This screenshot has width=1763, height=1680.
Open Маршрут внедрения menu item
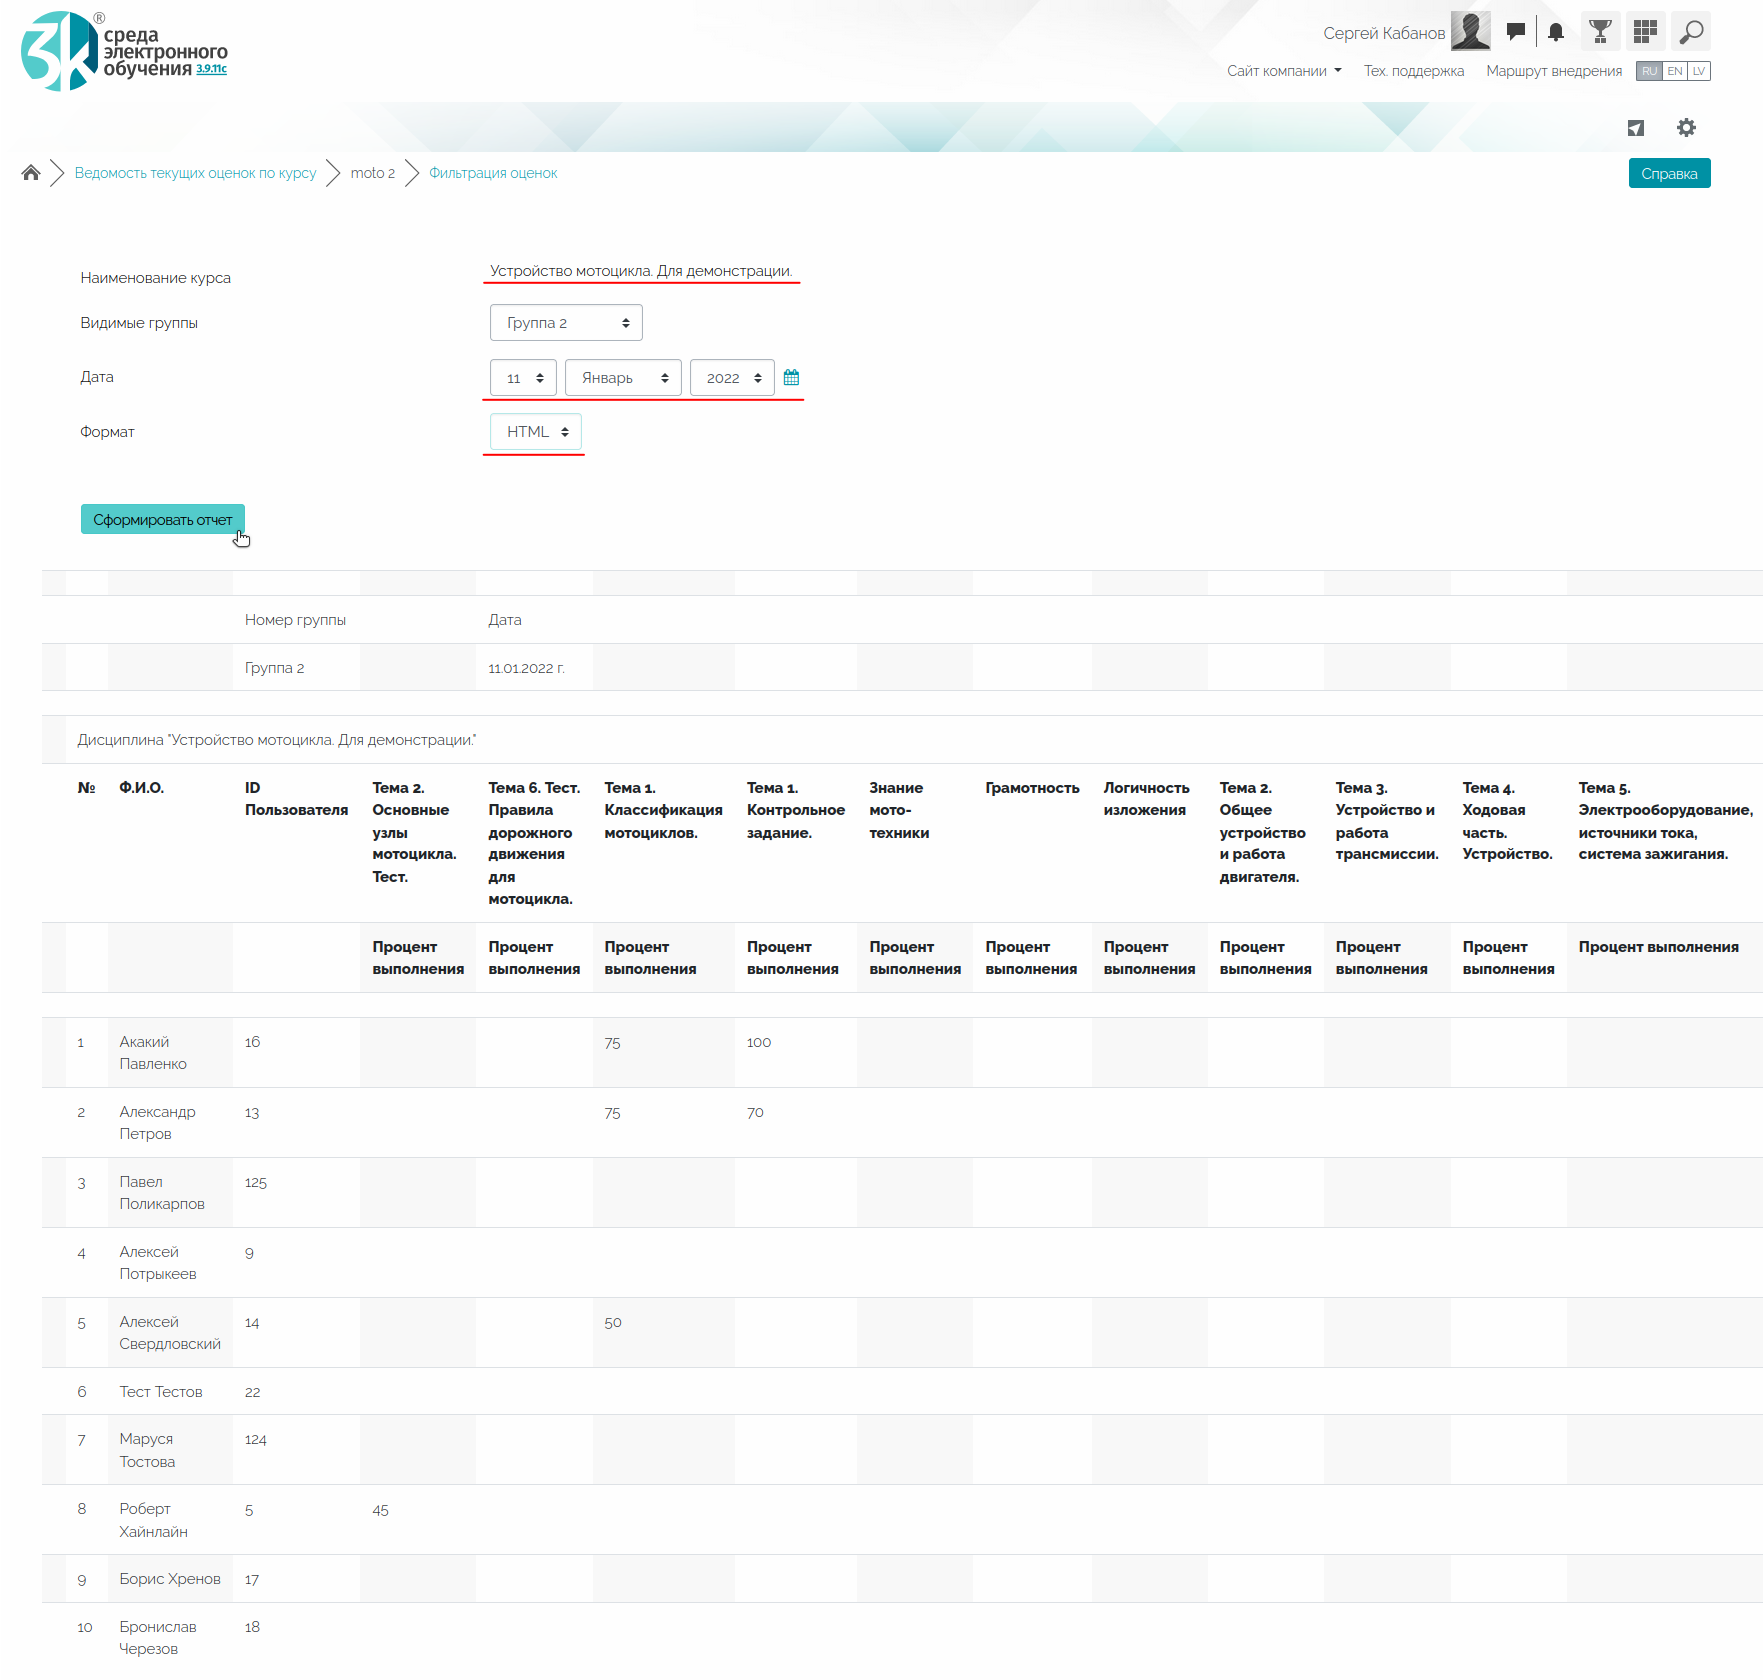pos(1554,71)
